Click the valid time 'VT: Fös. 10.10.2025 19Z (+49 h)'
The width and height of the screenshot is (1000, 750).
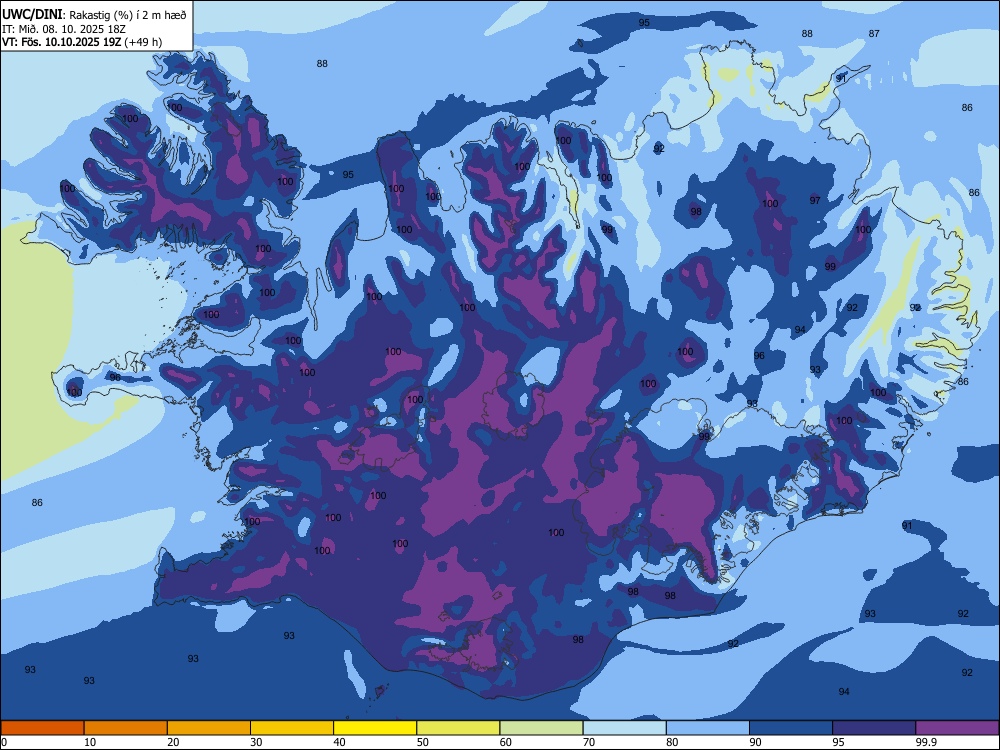[82, 42]
